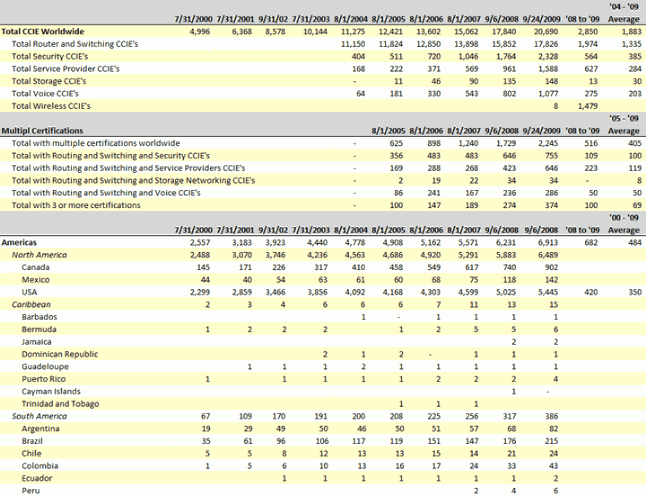Image resolution: width=646 pixels, height=496 pixels.
Task: Select the 'Barbados' row label
Action: tap(39, 316)
